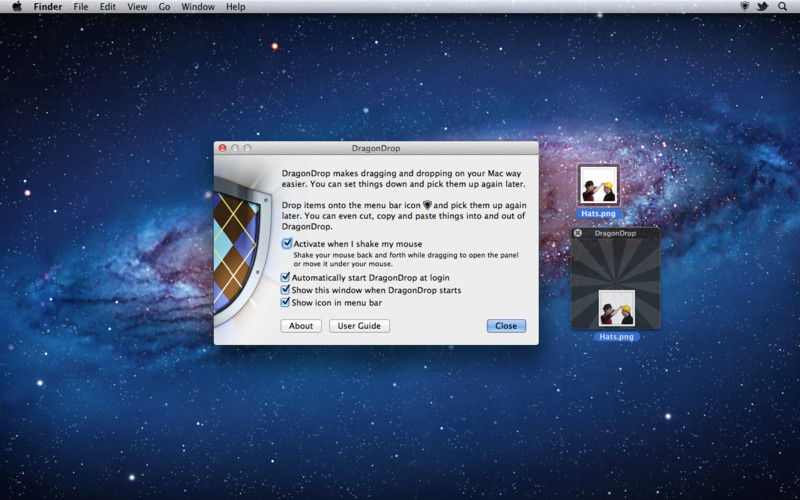Open the Twitter bird menu bar icon
Screen dimensions: 800x500
(762, 7)
